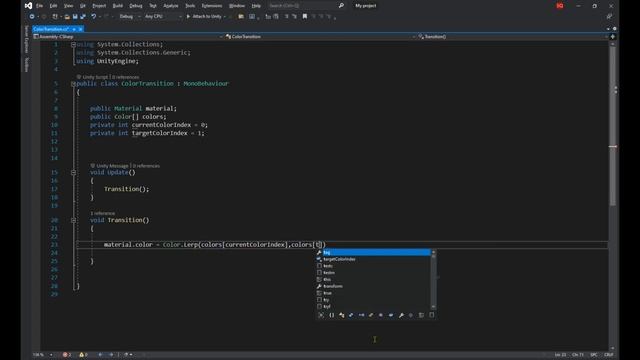Screen dimensions: 640x360
Task: Open the Debug menu
Action: (x=136, y=6)
